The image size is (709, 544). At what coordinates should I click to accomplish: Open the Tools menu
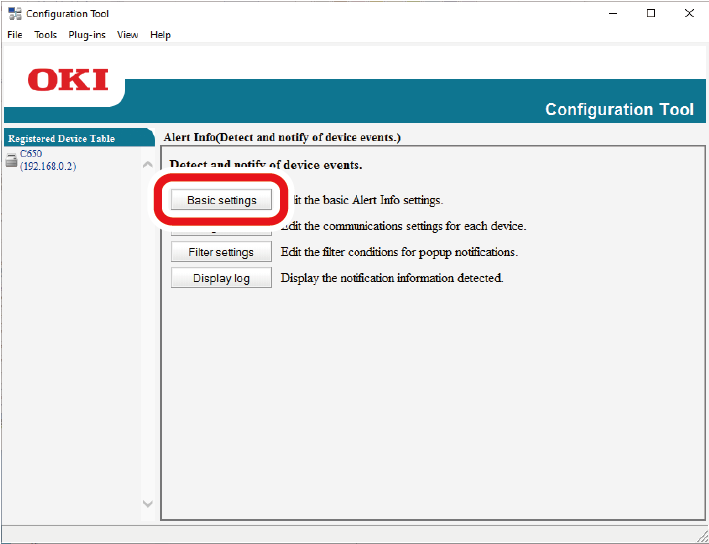point(46,35)
